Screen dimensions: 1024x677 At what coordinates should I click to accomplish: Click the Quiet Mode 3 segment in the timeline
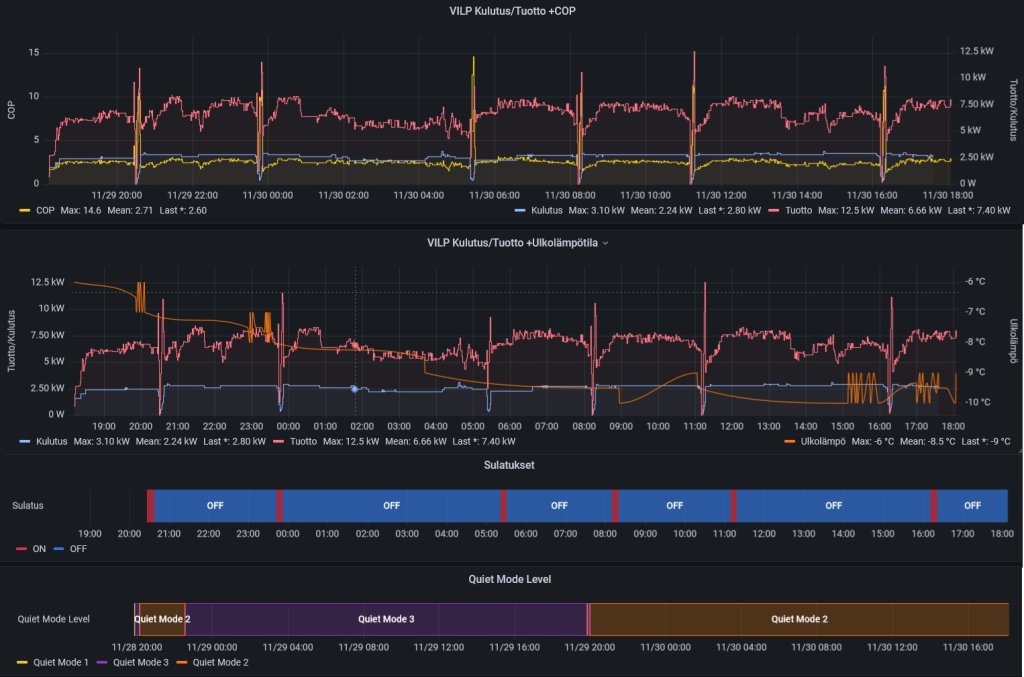pos(386,619)
